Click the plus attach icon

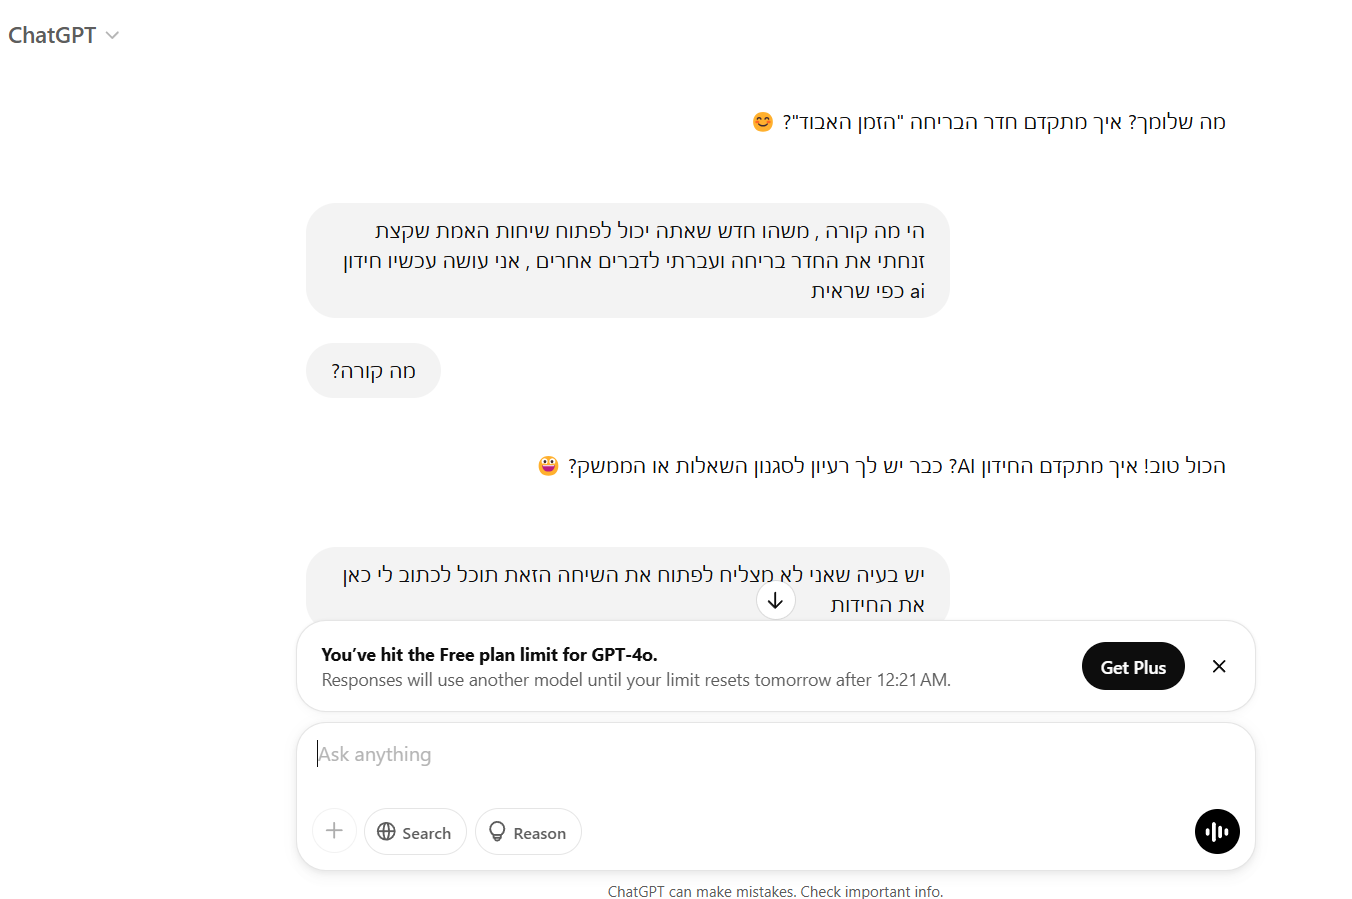pyautogui.click(x=334, y=831)
